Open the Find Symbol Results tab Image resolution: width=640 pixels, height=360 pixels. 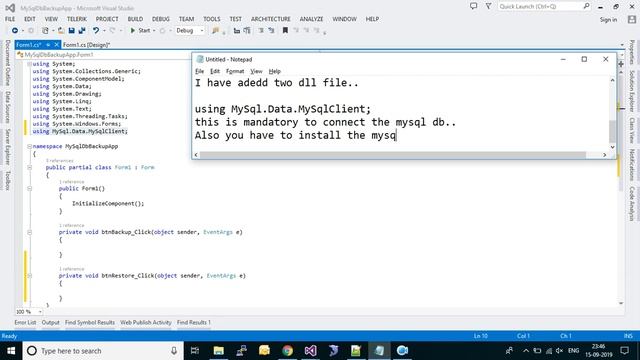90,322
